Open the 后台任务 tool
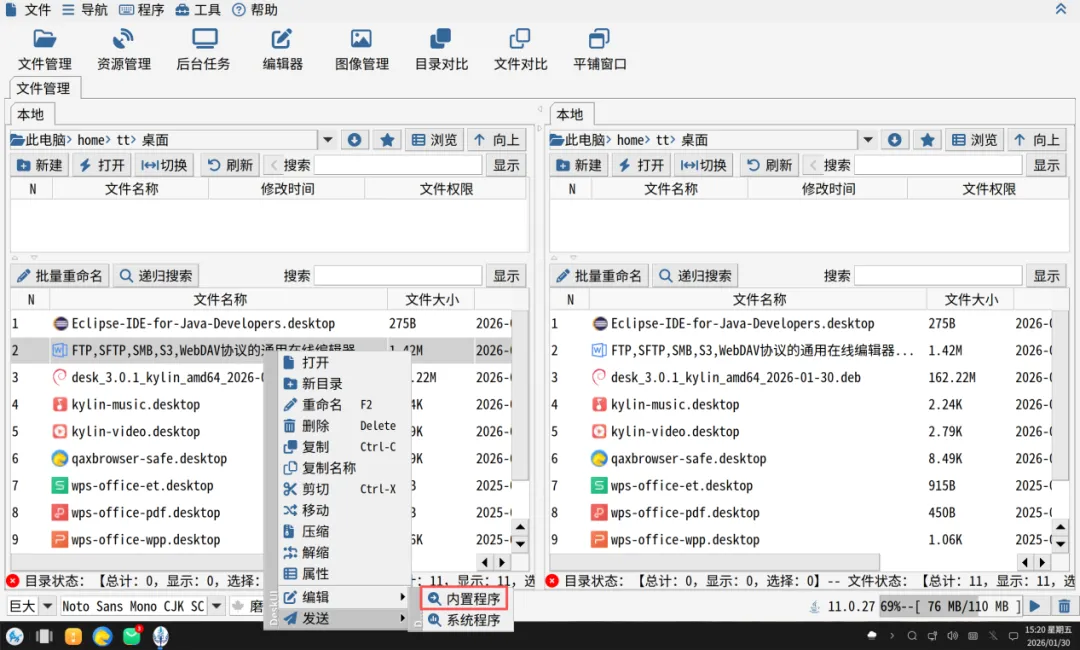 [203, 50]
